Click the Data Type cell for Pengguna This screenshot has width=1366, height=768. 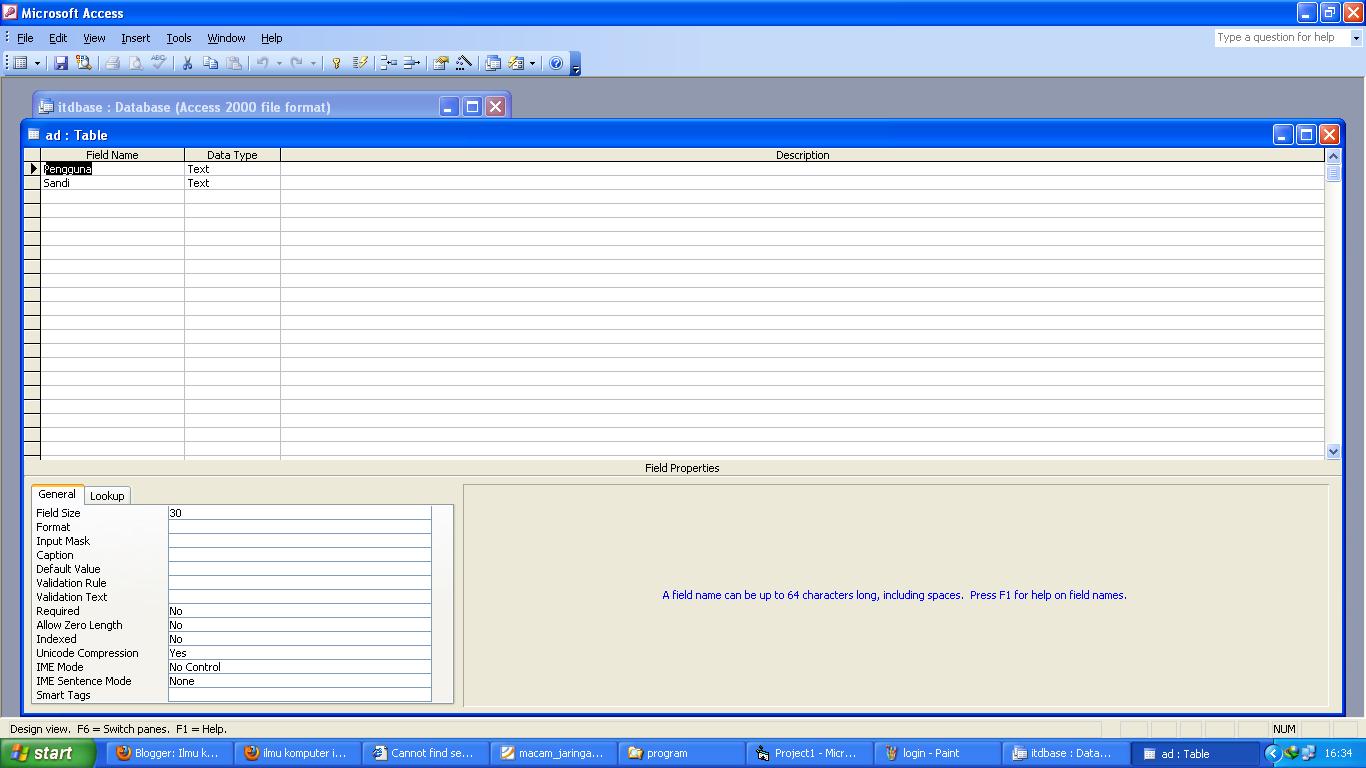pyautogui.click(x=232, y=169)
